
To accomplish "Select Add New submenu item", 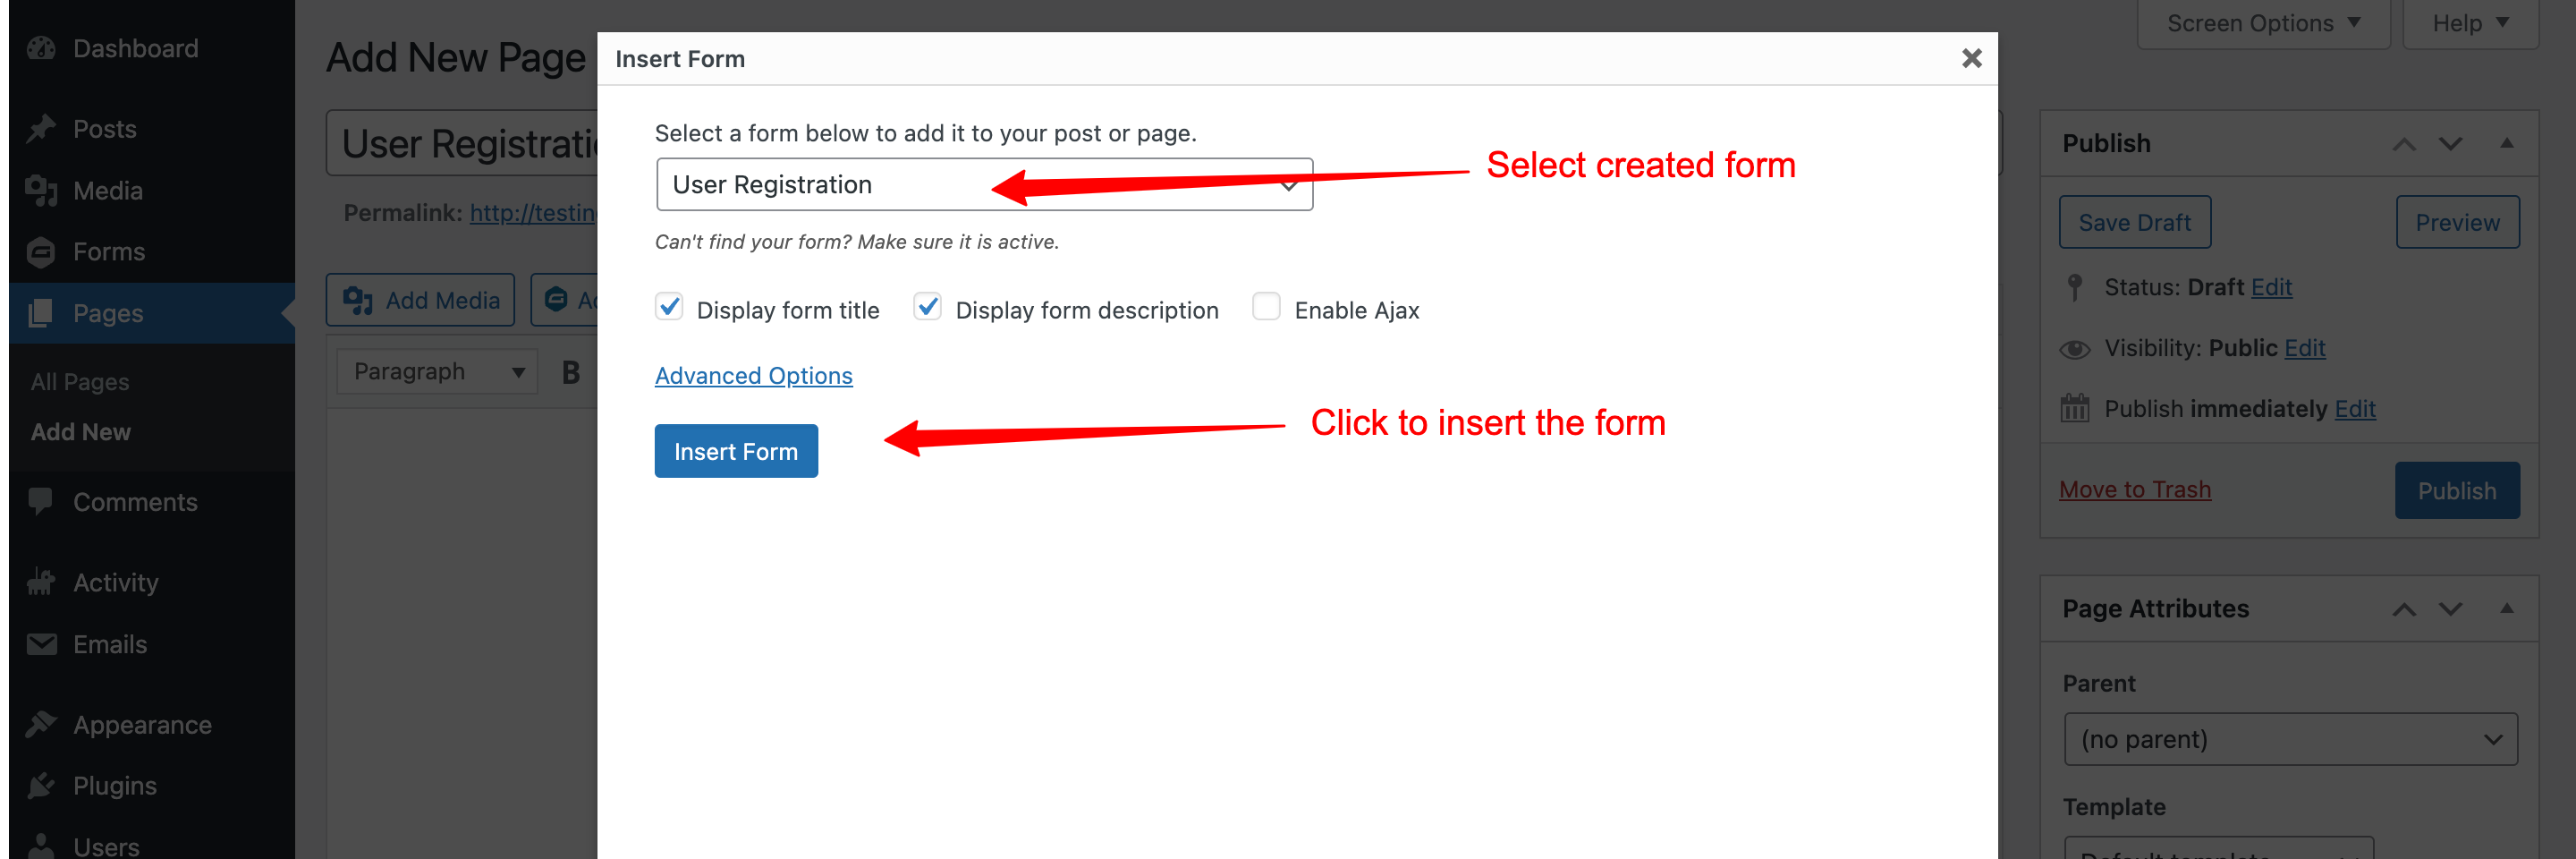I will pyautogui.click(x=81, y=432).
